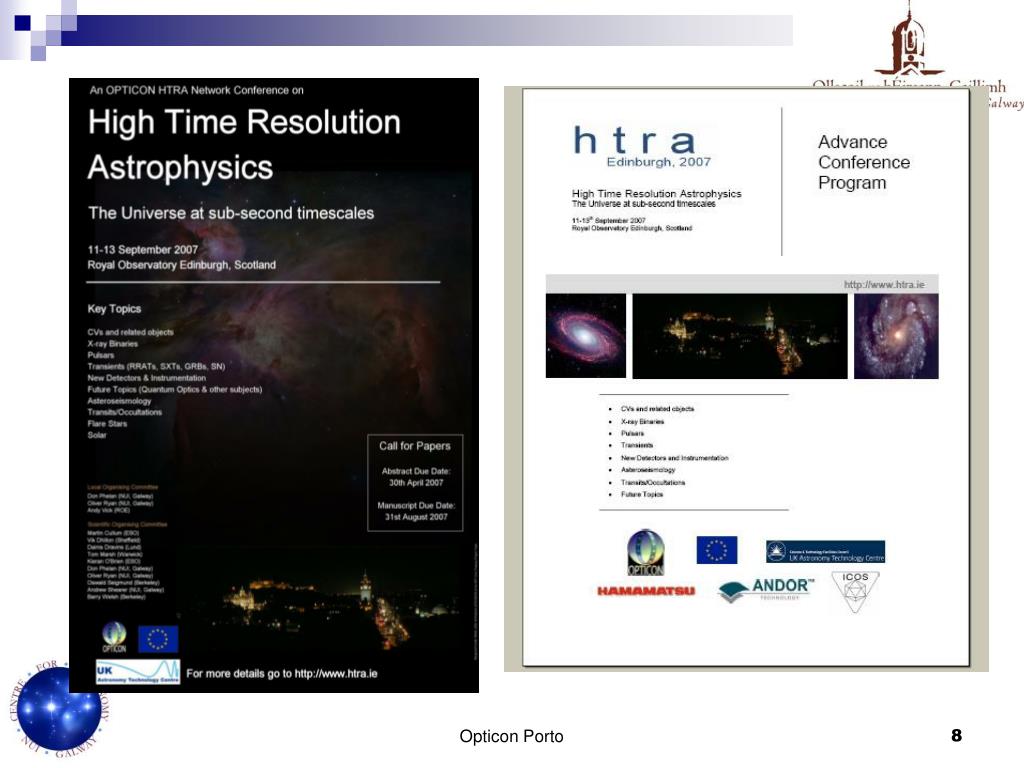Click the ANDOR Technology sponsor logo

[766, 590]
